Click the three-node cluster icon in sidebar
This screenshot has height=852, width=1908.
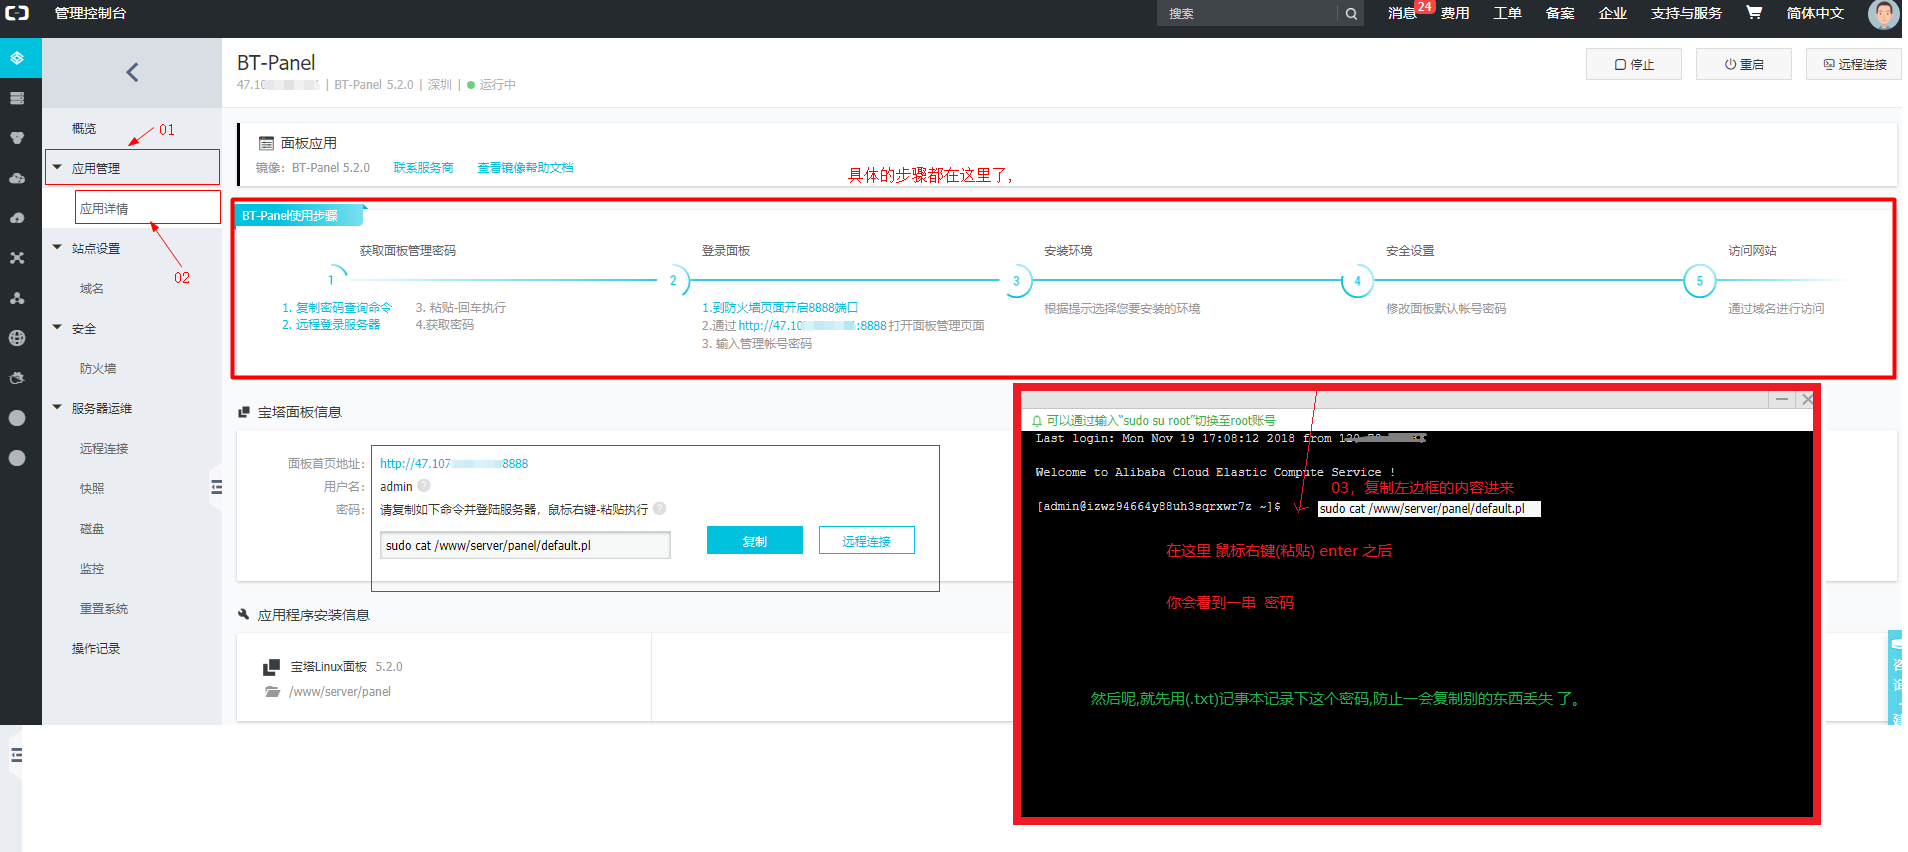pyautogui.click(x=17, y=298)
